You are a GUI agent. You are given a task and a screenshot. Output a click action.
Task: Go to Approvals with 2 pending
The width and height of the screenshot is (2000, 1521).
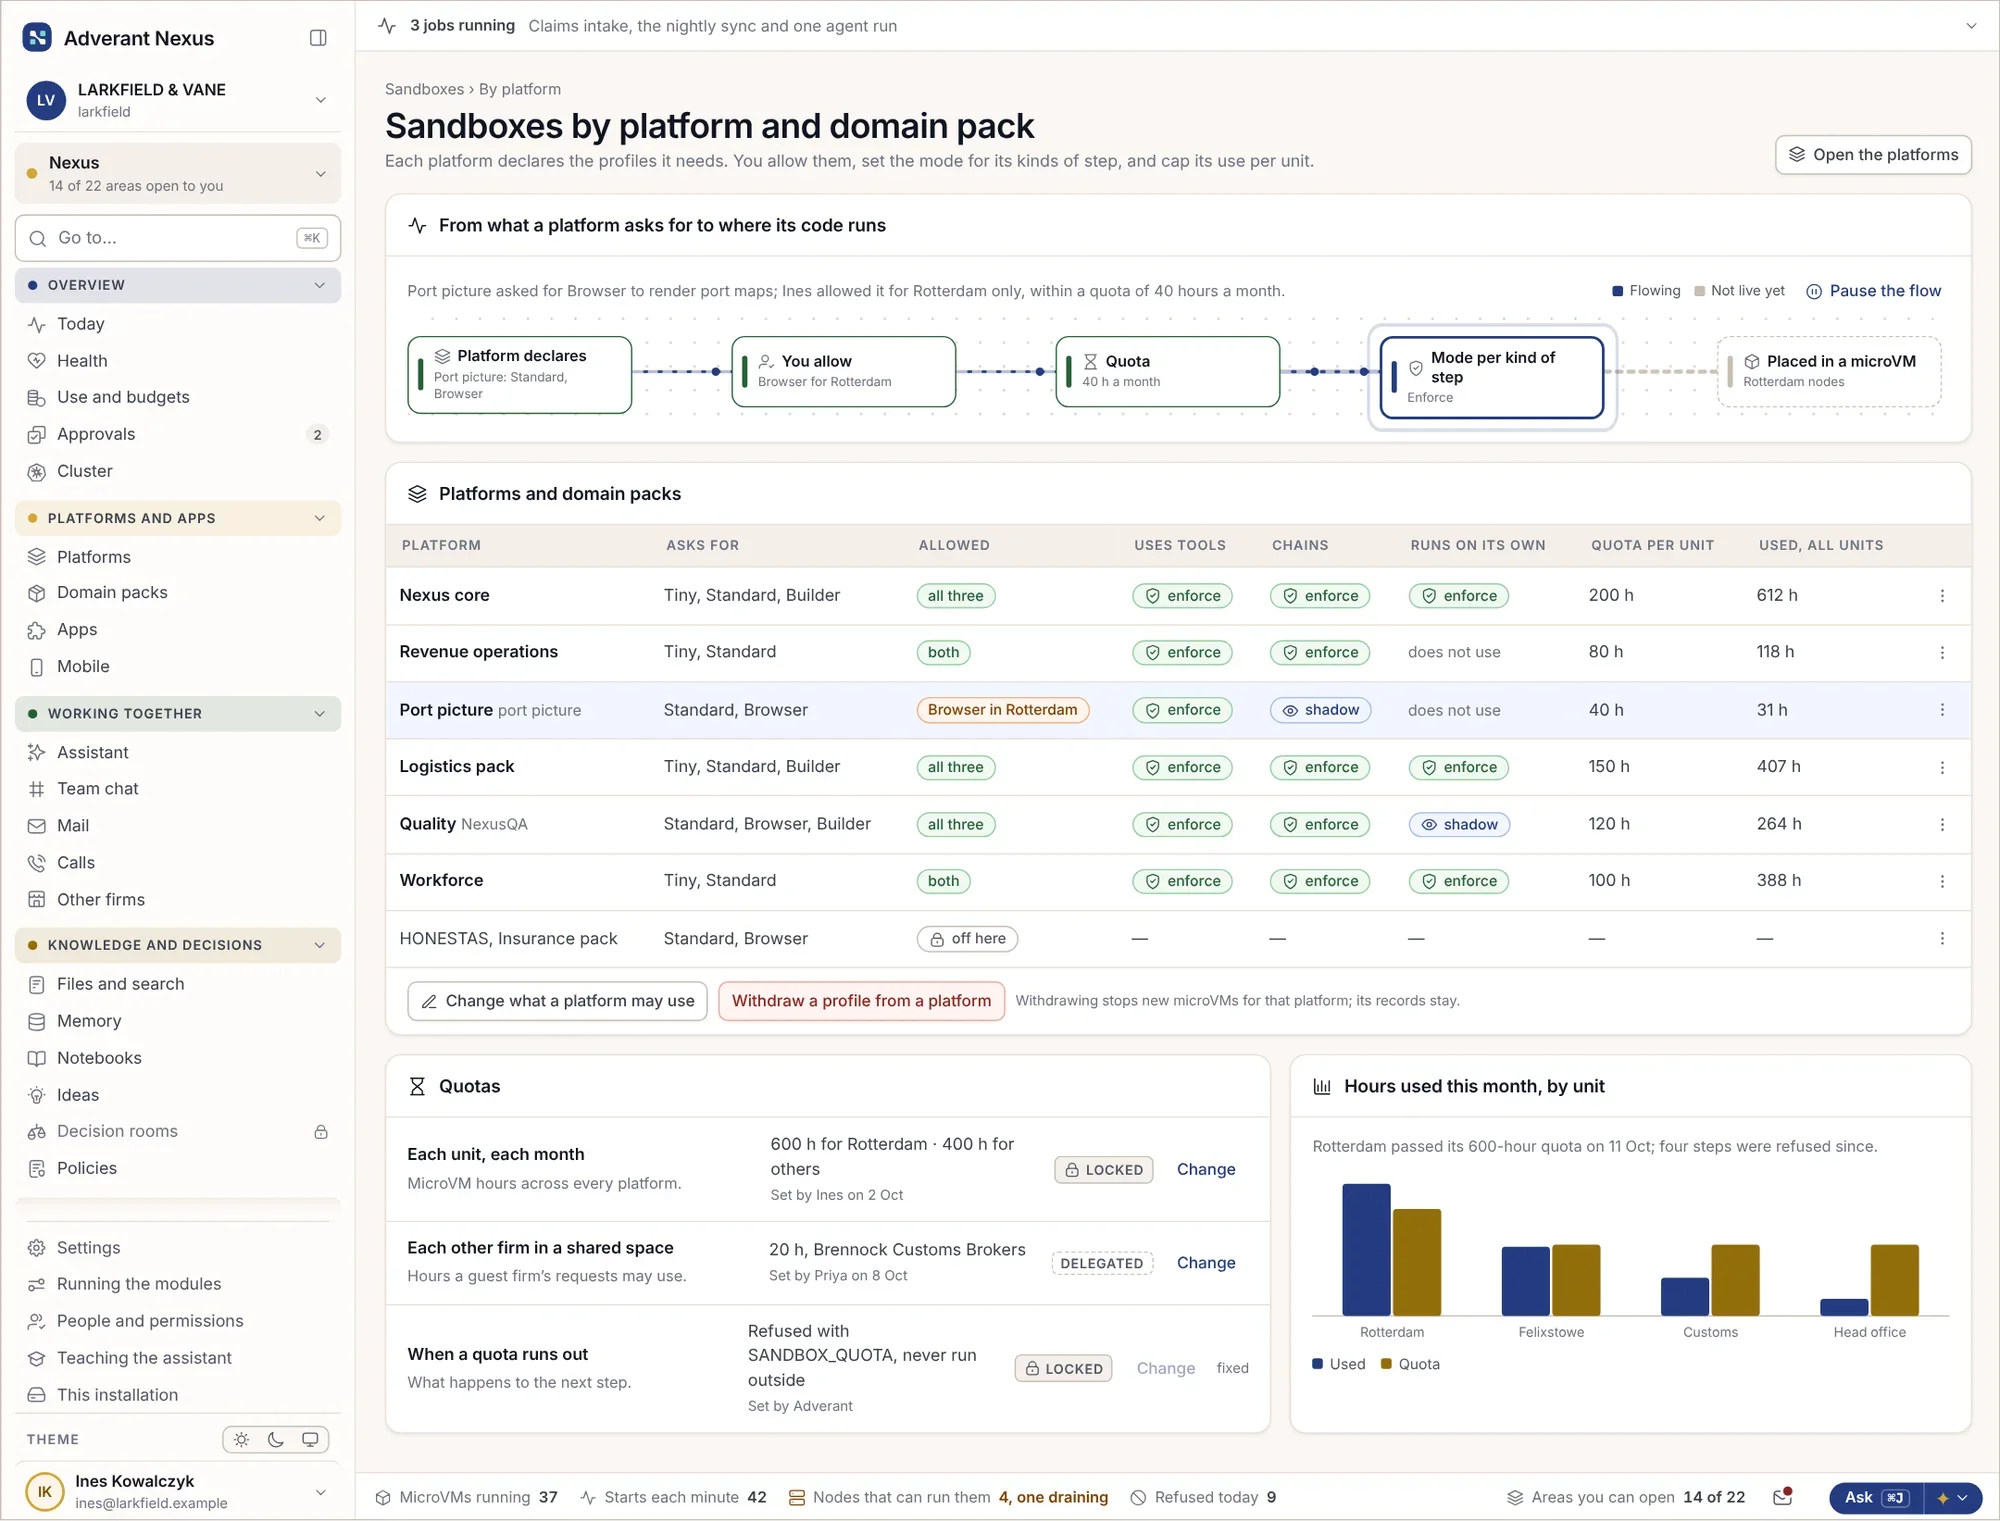click(x=178, y=434)
